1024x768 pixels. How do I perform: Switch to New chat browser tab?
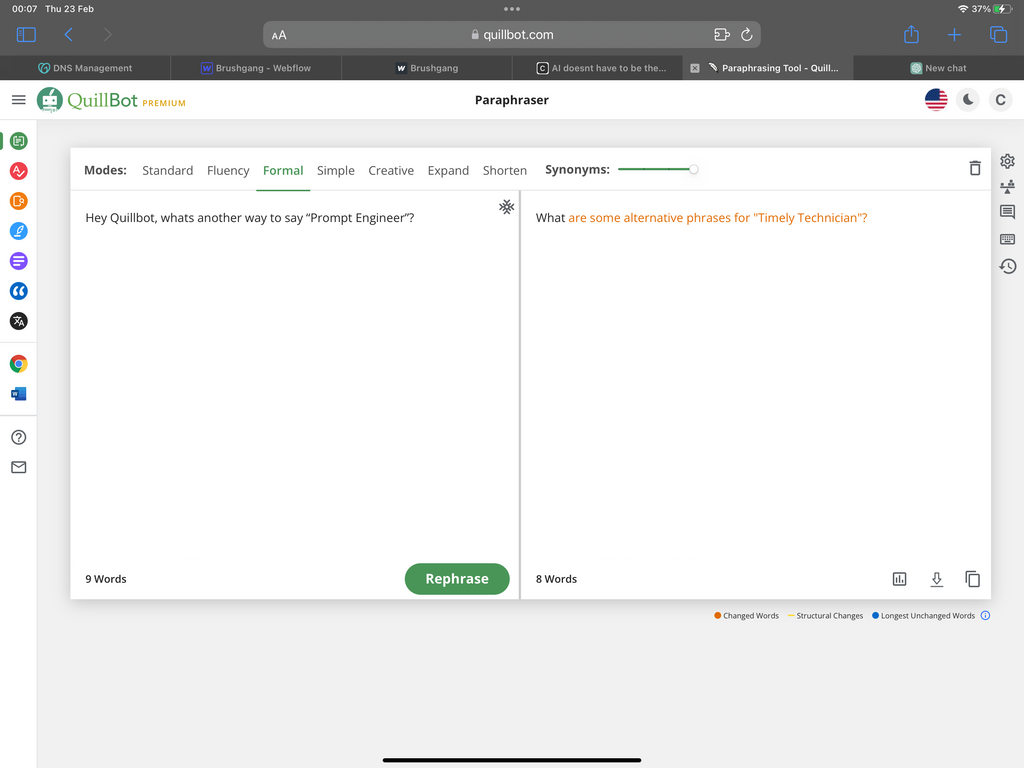938,68
